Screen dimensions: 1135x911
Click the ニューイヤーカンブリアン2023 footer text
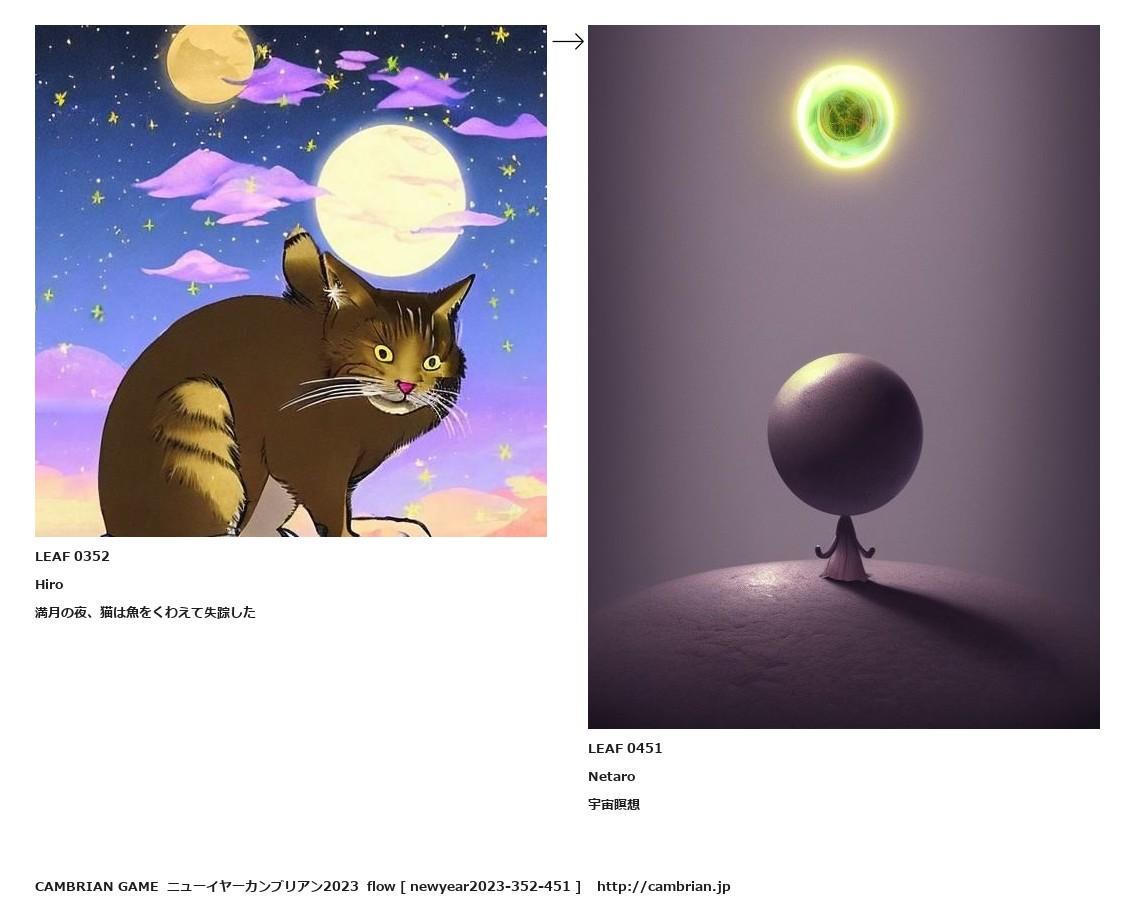[x=263, y=886]
